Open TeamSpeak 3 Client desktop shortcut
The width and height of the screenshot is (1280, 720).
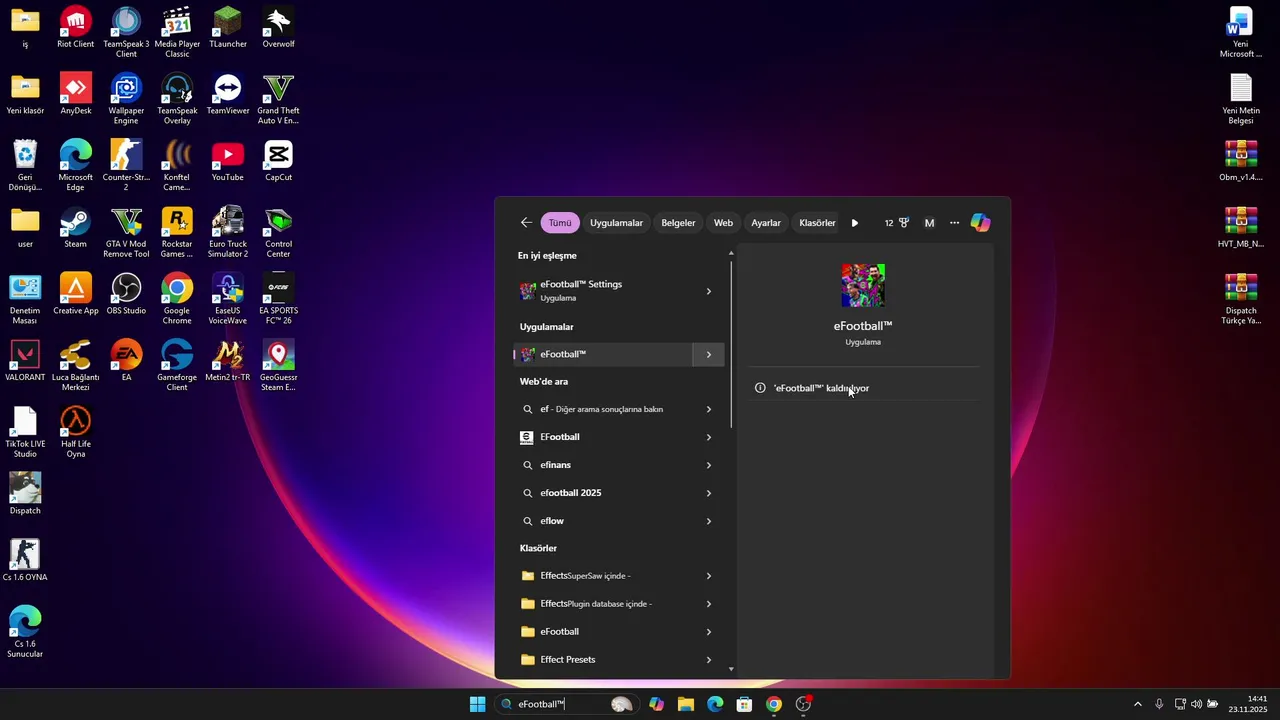coord(126,32)
